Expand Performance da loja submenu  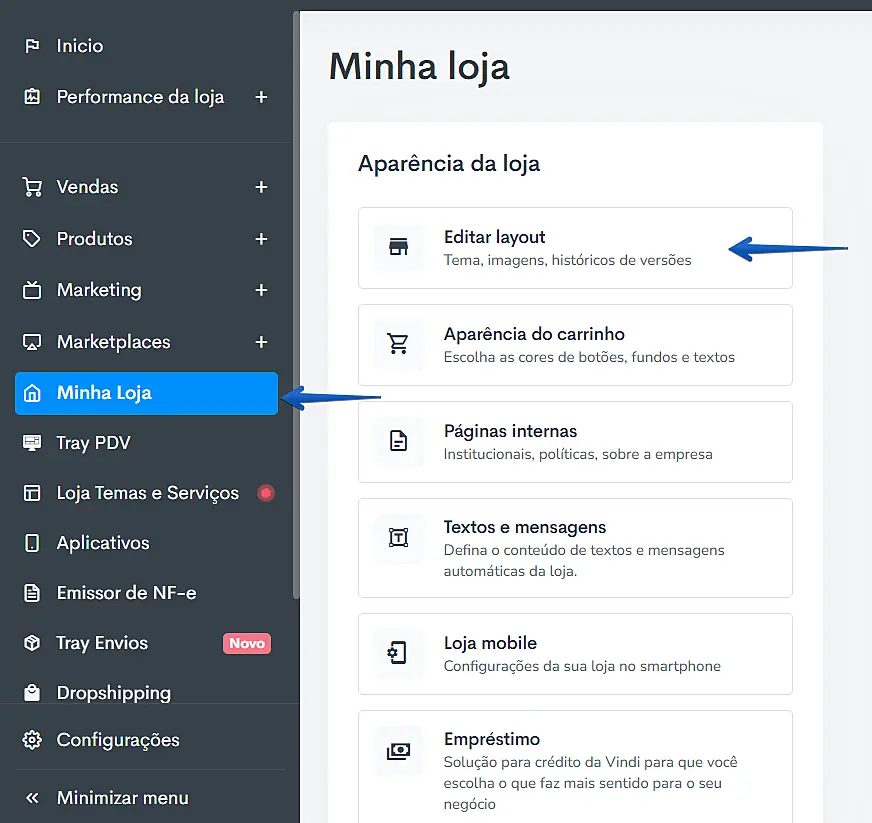coord(261,97)
